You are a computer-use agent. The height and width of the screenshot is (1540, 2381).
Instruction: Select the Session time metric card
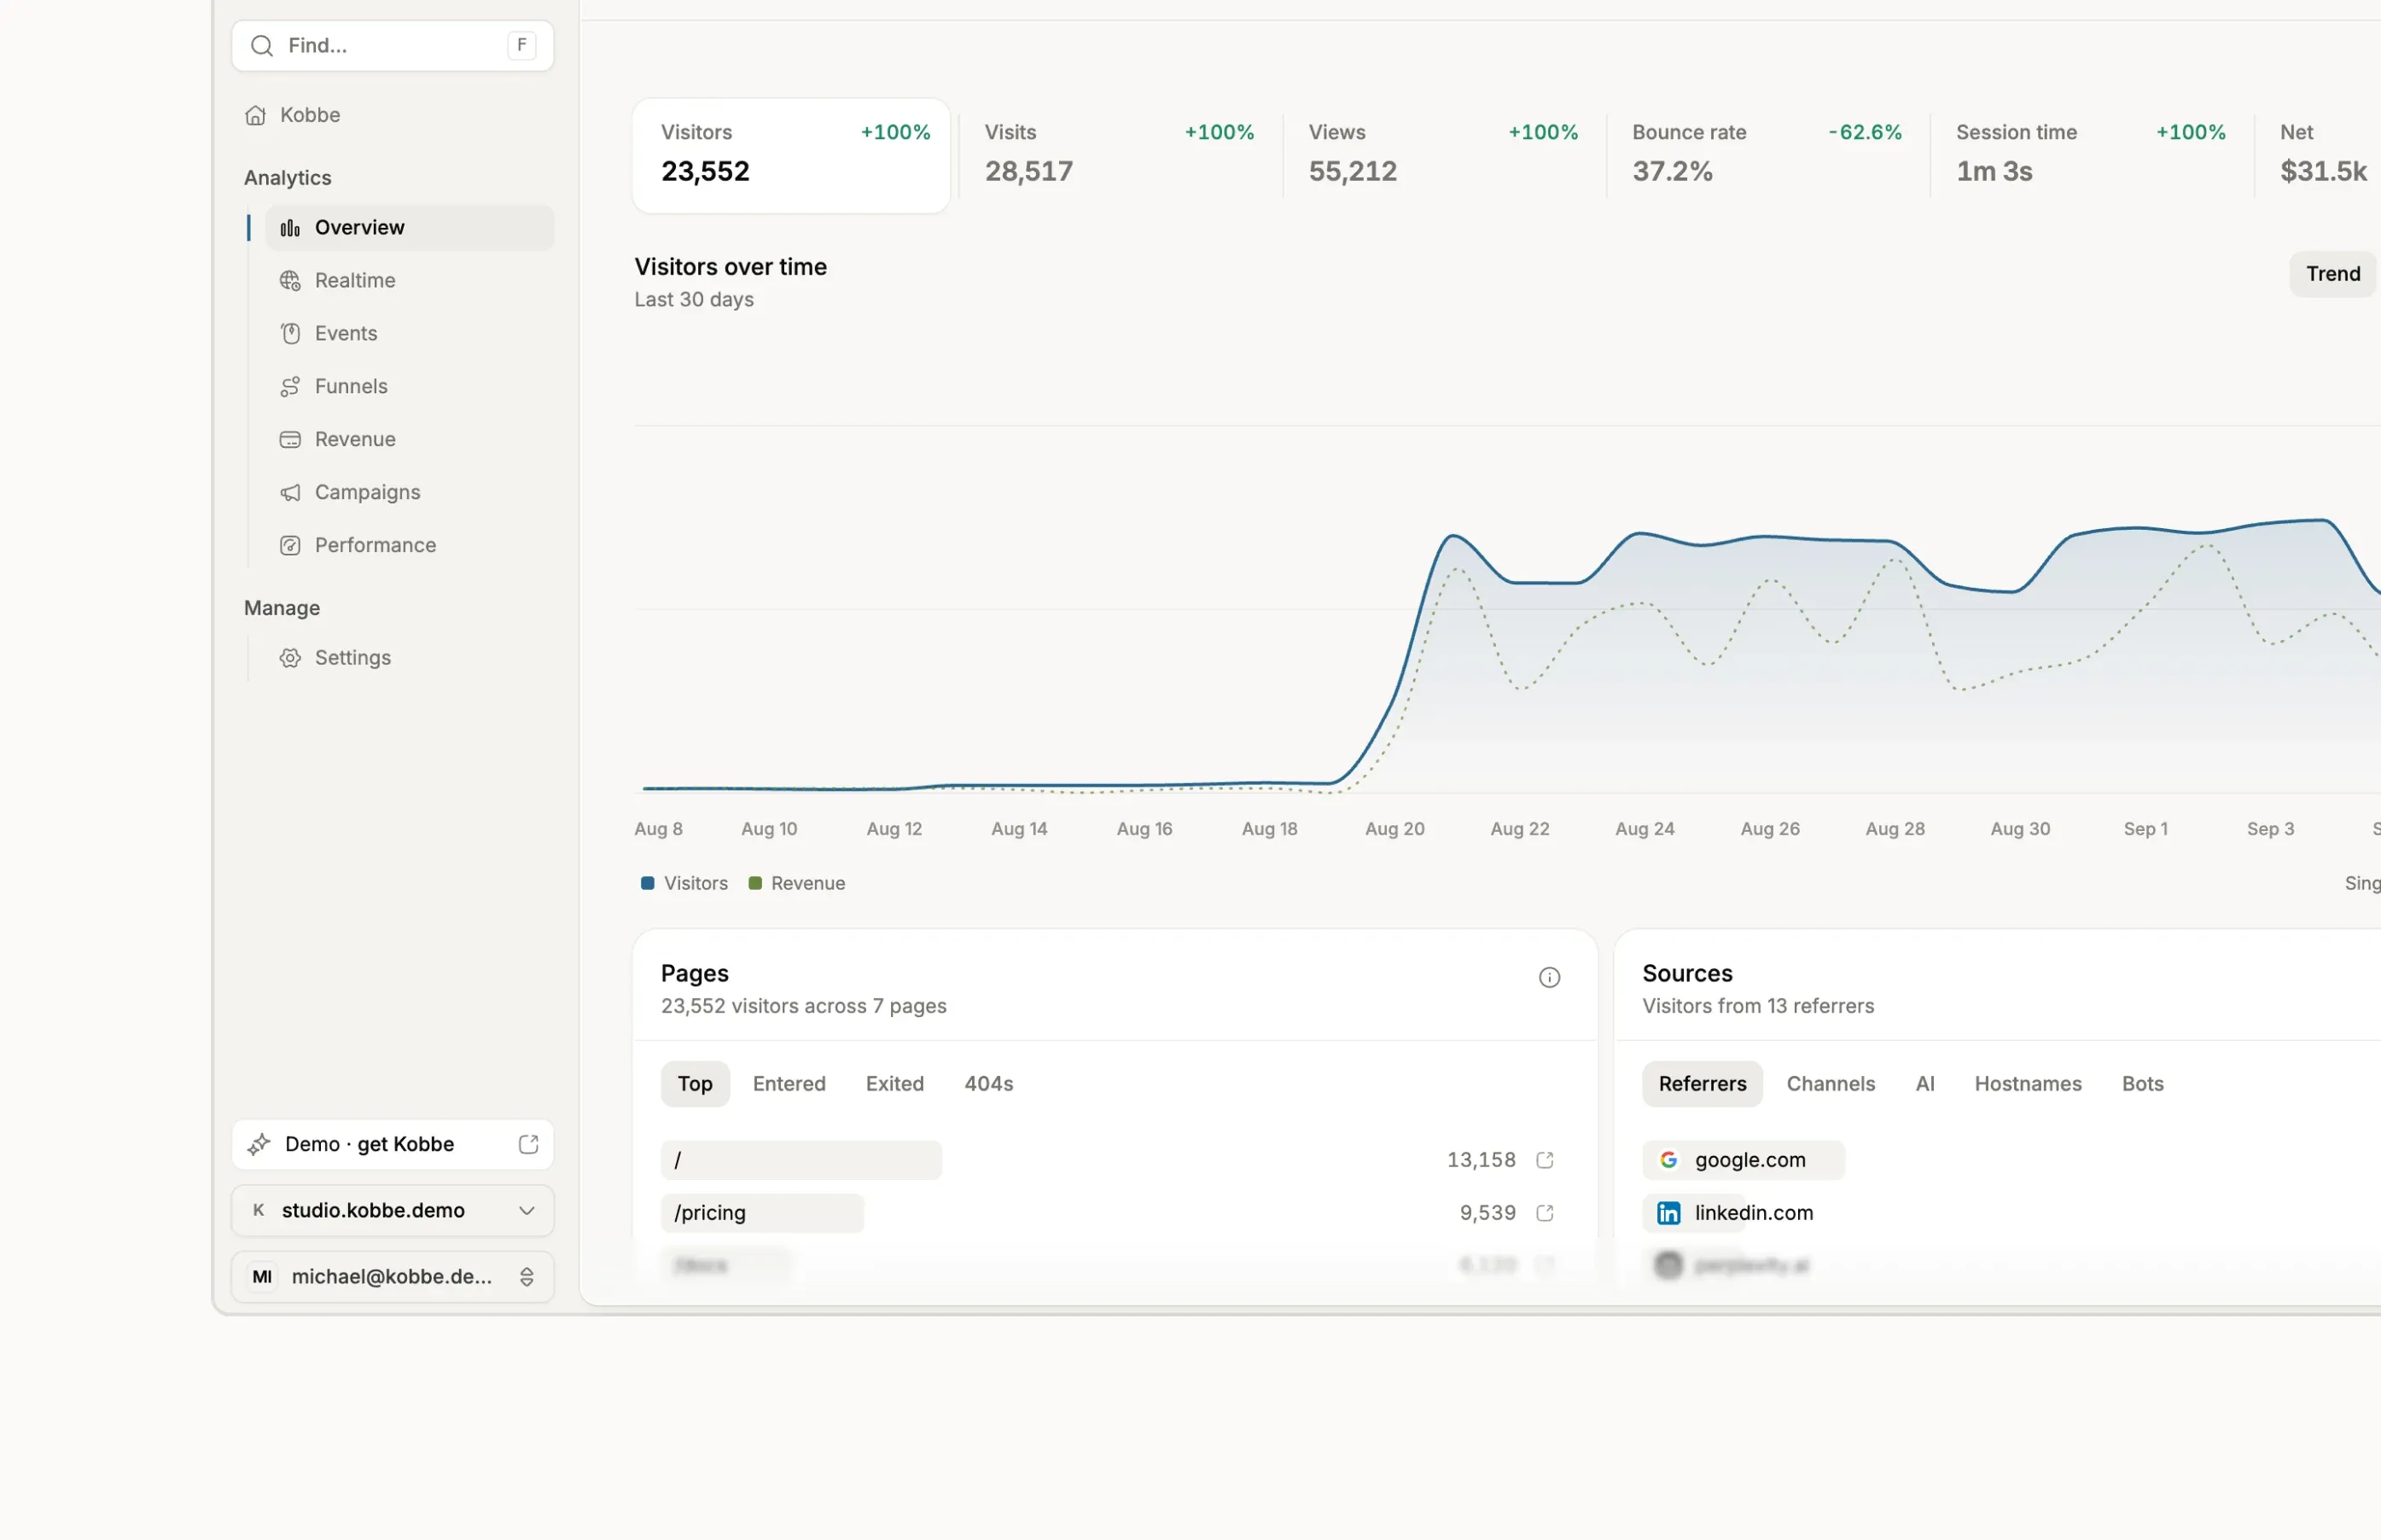point(2091,156)
